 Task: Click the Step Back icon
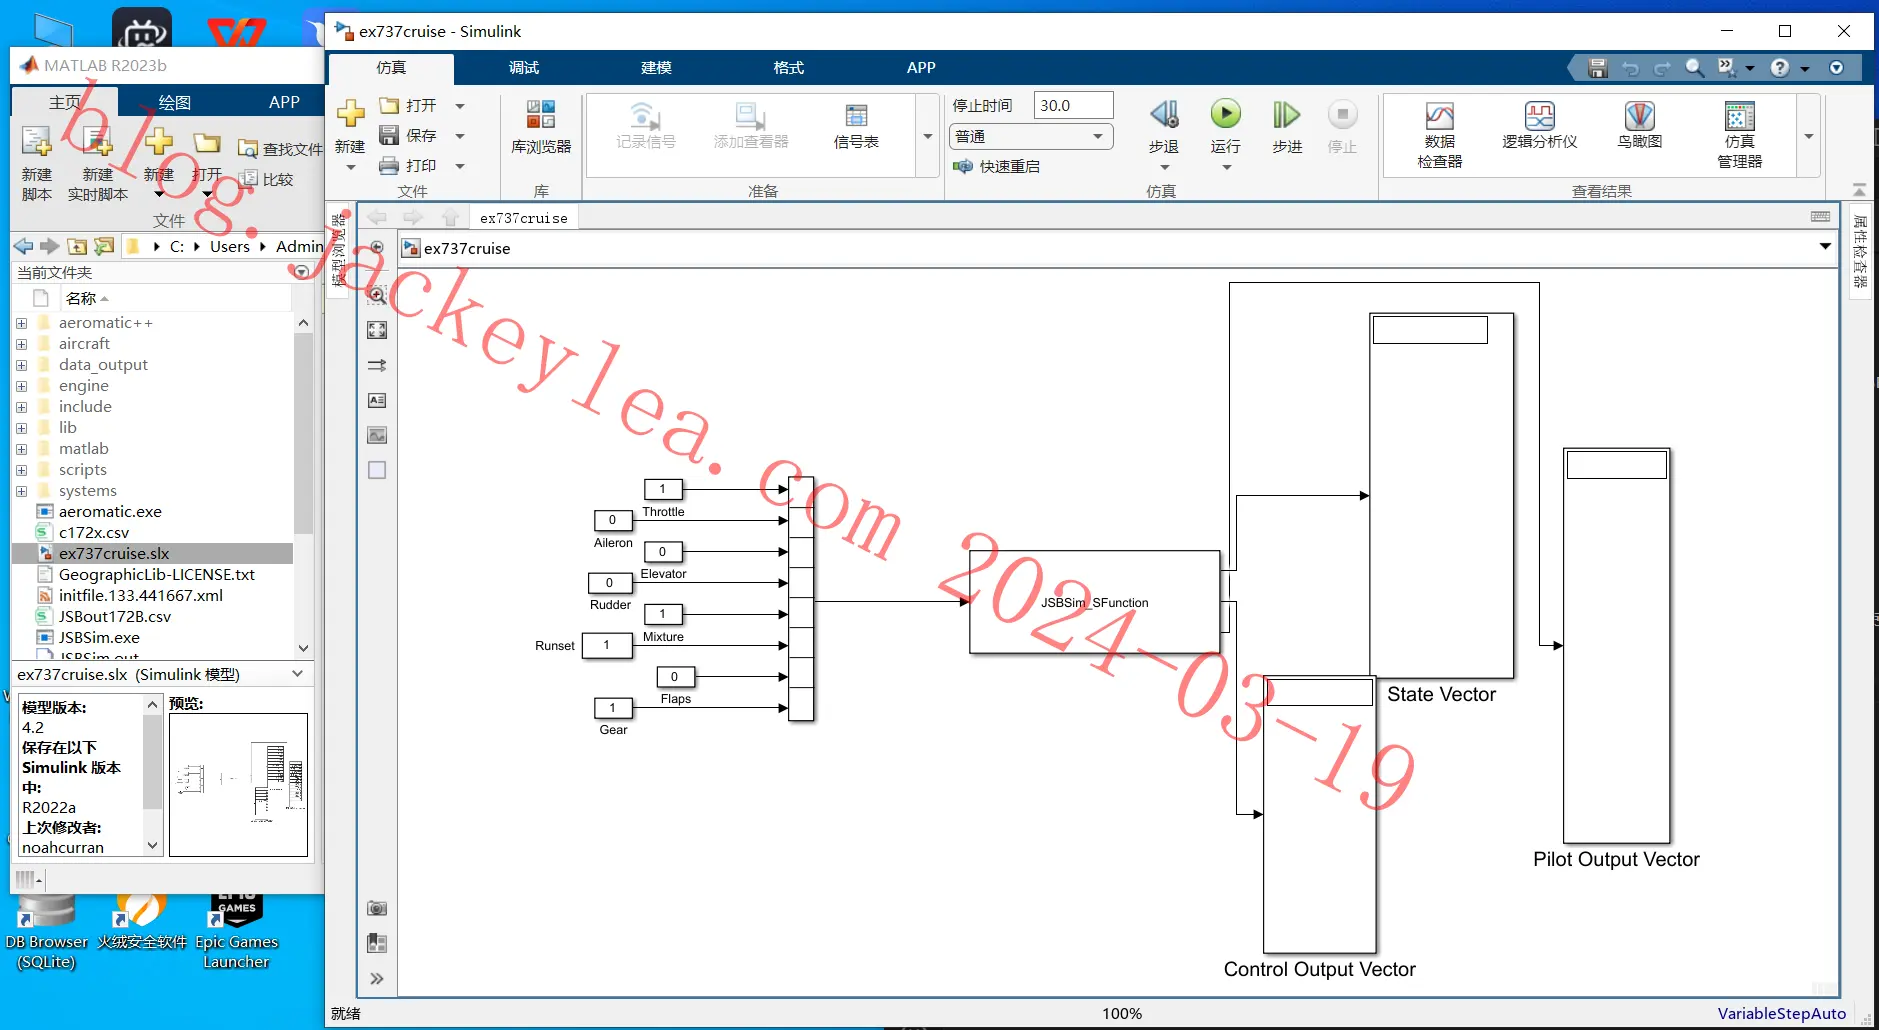[1164, 115]
